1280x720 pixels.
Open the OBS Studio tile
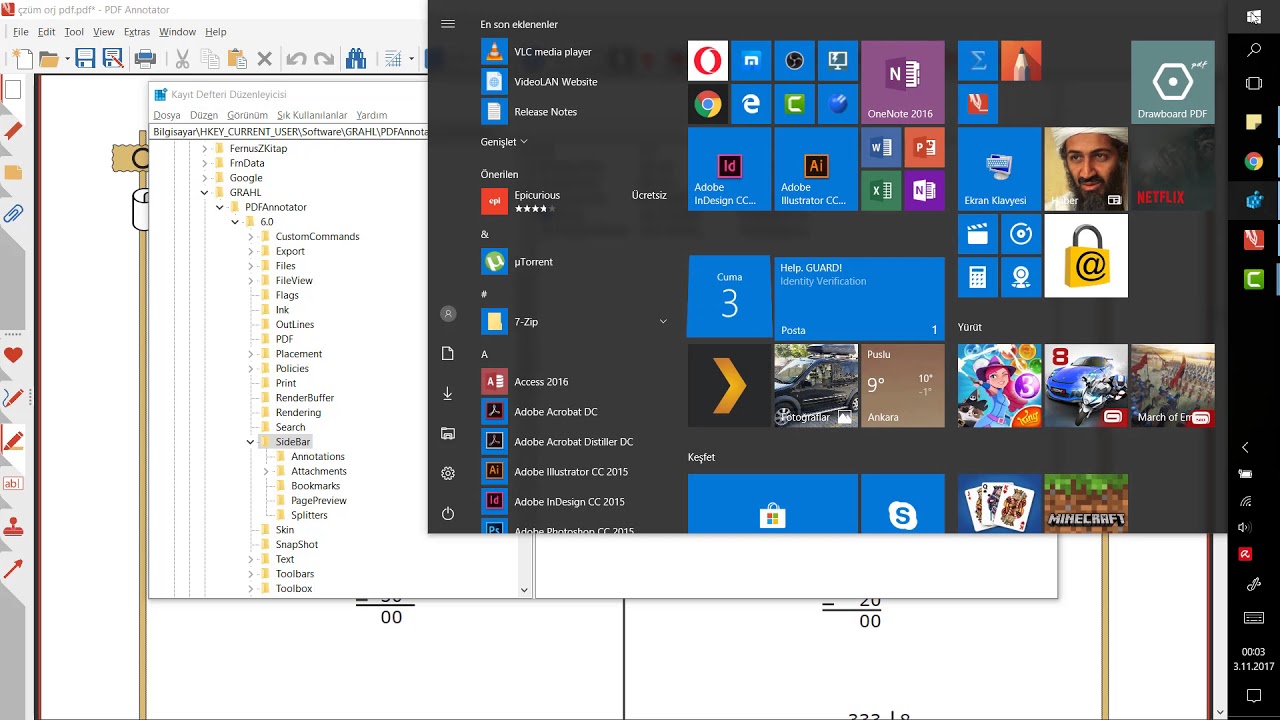pyautogui.click(x=794, y=61)
